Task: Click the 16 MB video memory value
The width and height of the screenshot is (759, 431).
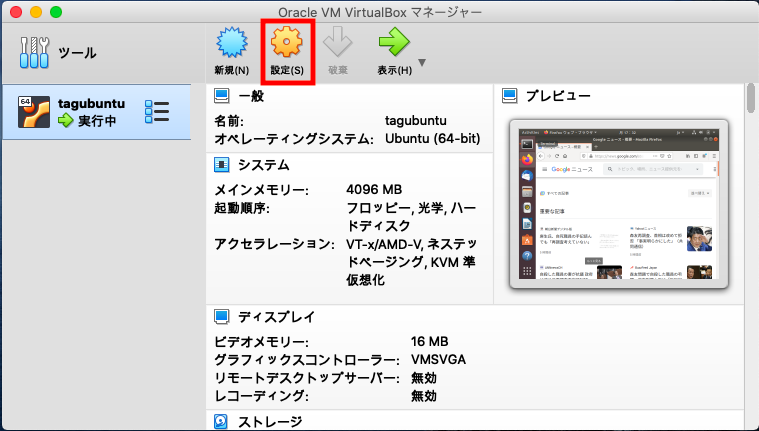Action: 429,341
